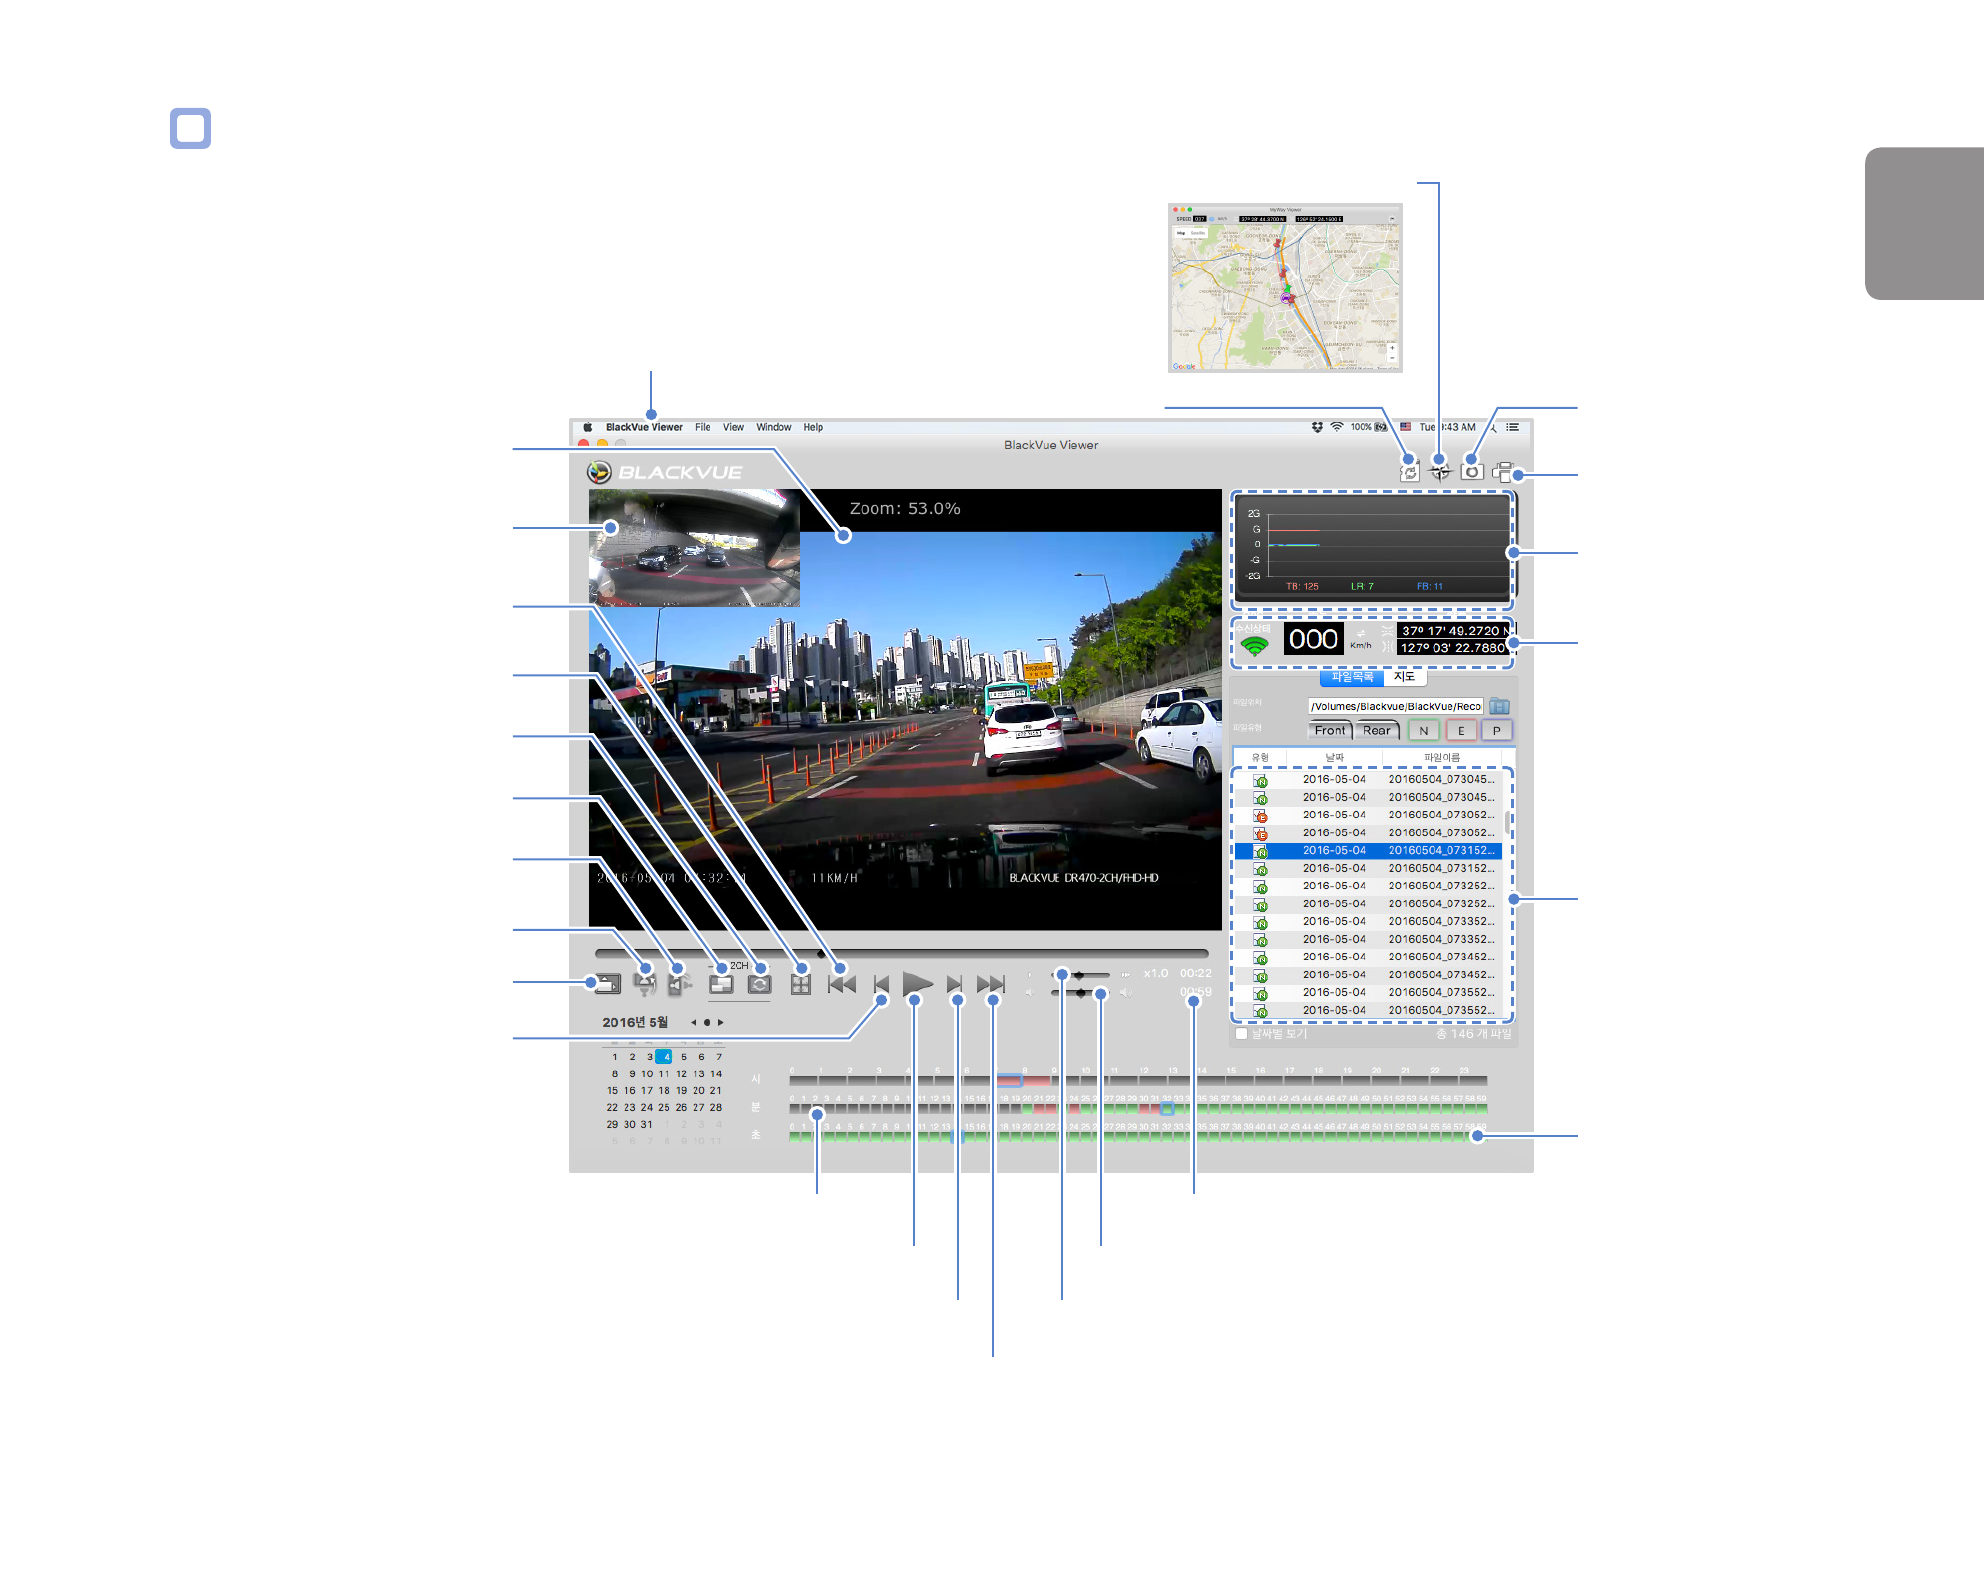Click the today dot in the calendar header
Screen dimensions: 1984x1587
(x=707, y=1023)
